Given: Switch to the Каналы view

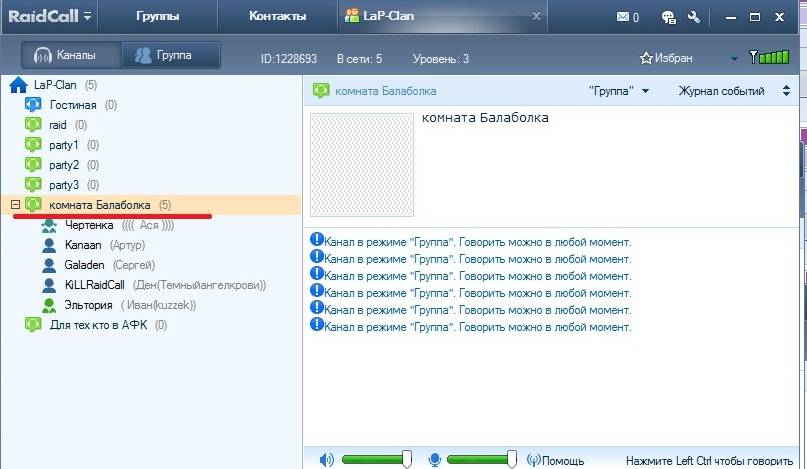Looking at the screenshot, I should pos(70,55).
